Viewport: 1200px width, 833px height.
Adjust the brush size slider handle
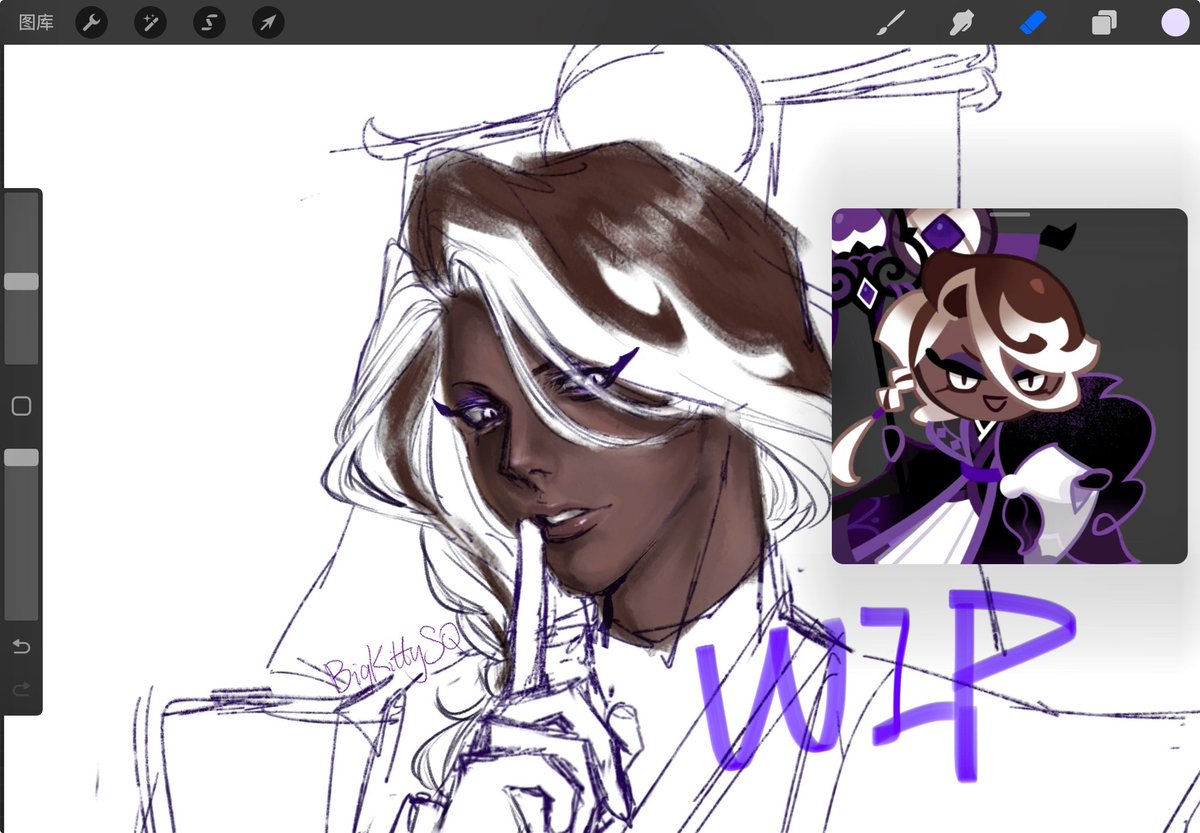22,281
